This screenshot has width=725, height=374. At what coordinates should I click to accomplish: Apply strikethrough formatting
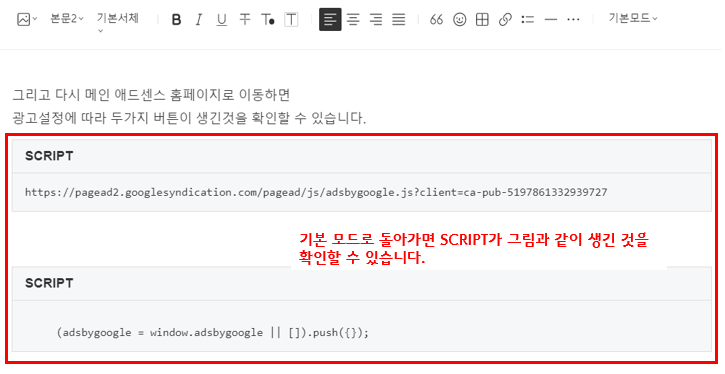click(245, 19)
